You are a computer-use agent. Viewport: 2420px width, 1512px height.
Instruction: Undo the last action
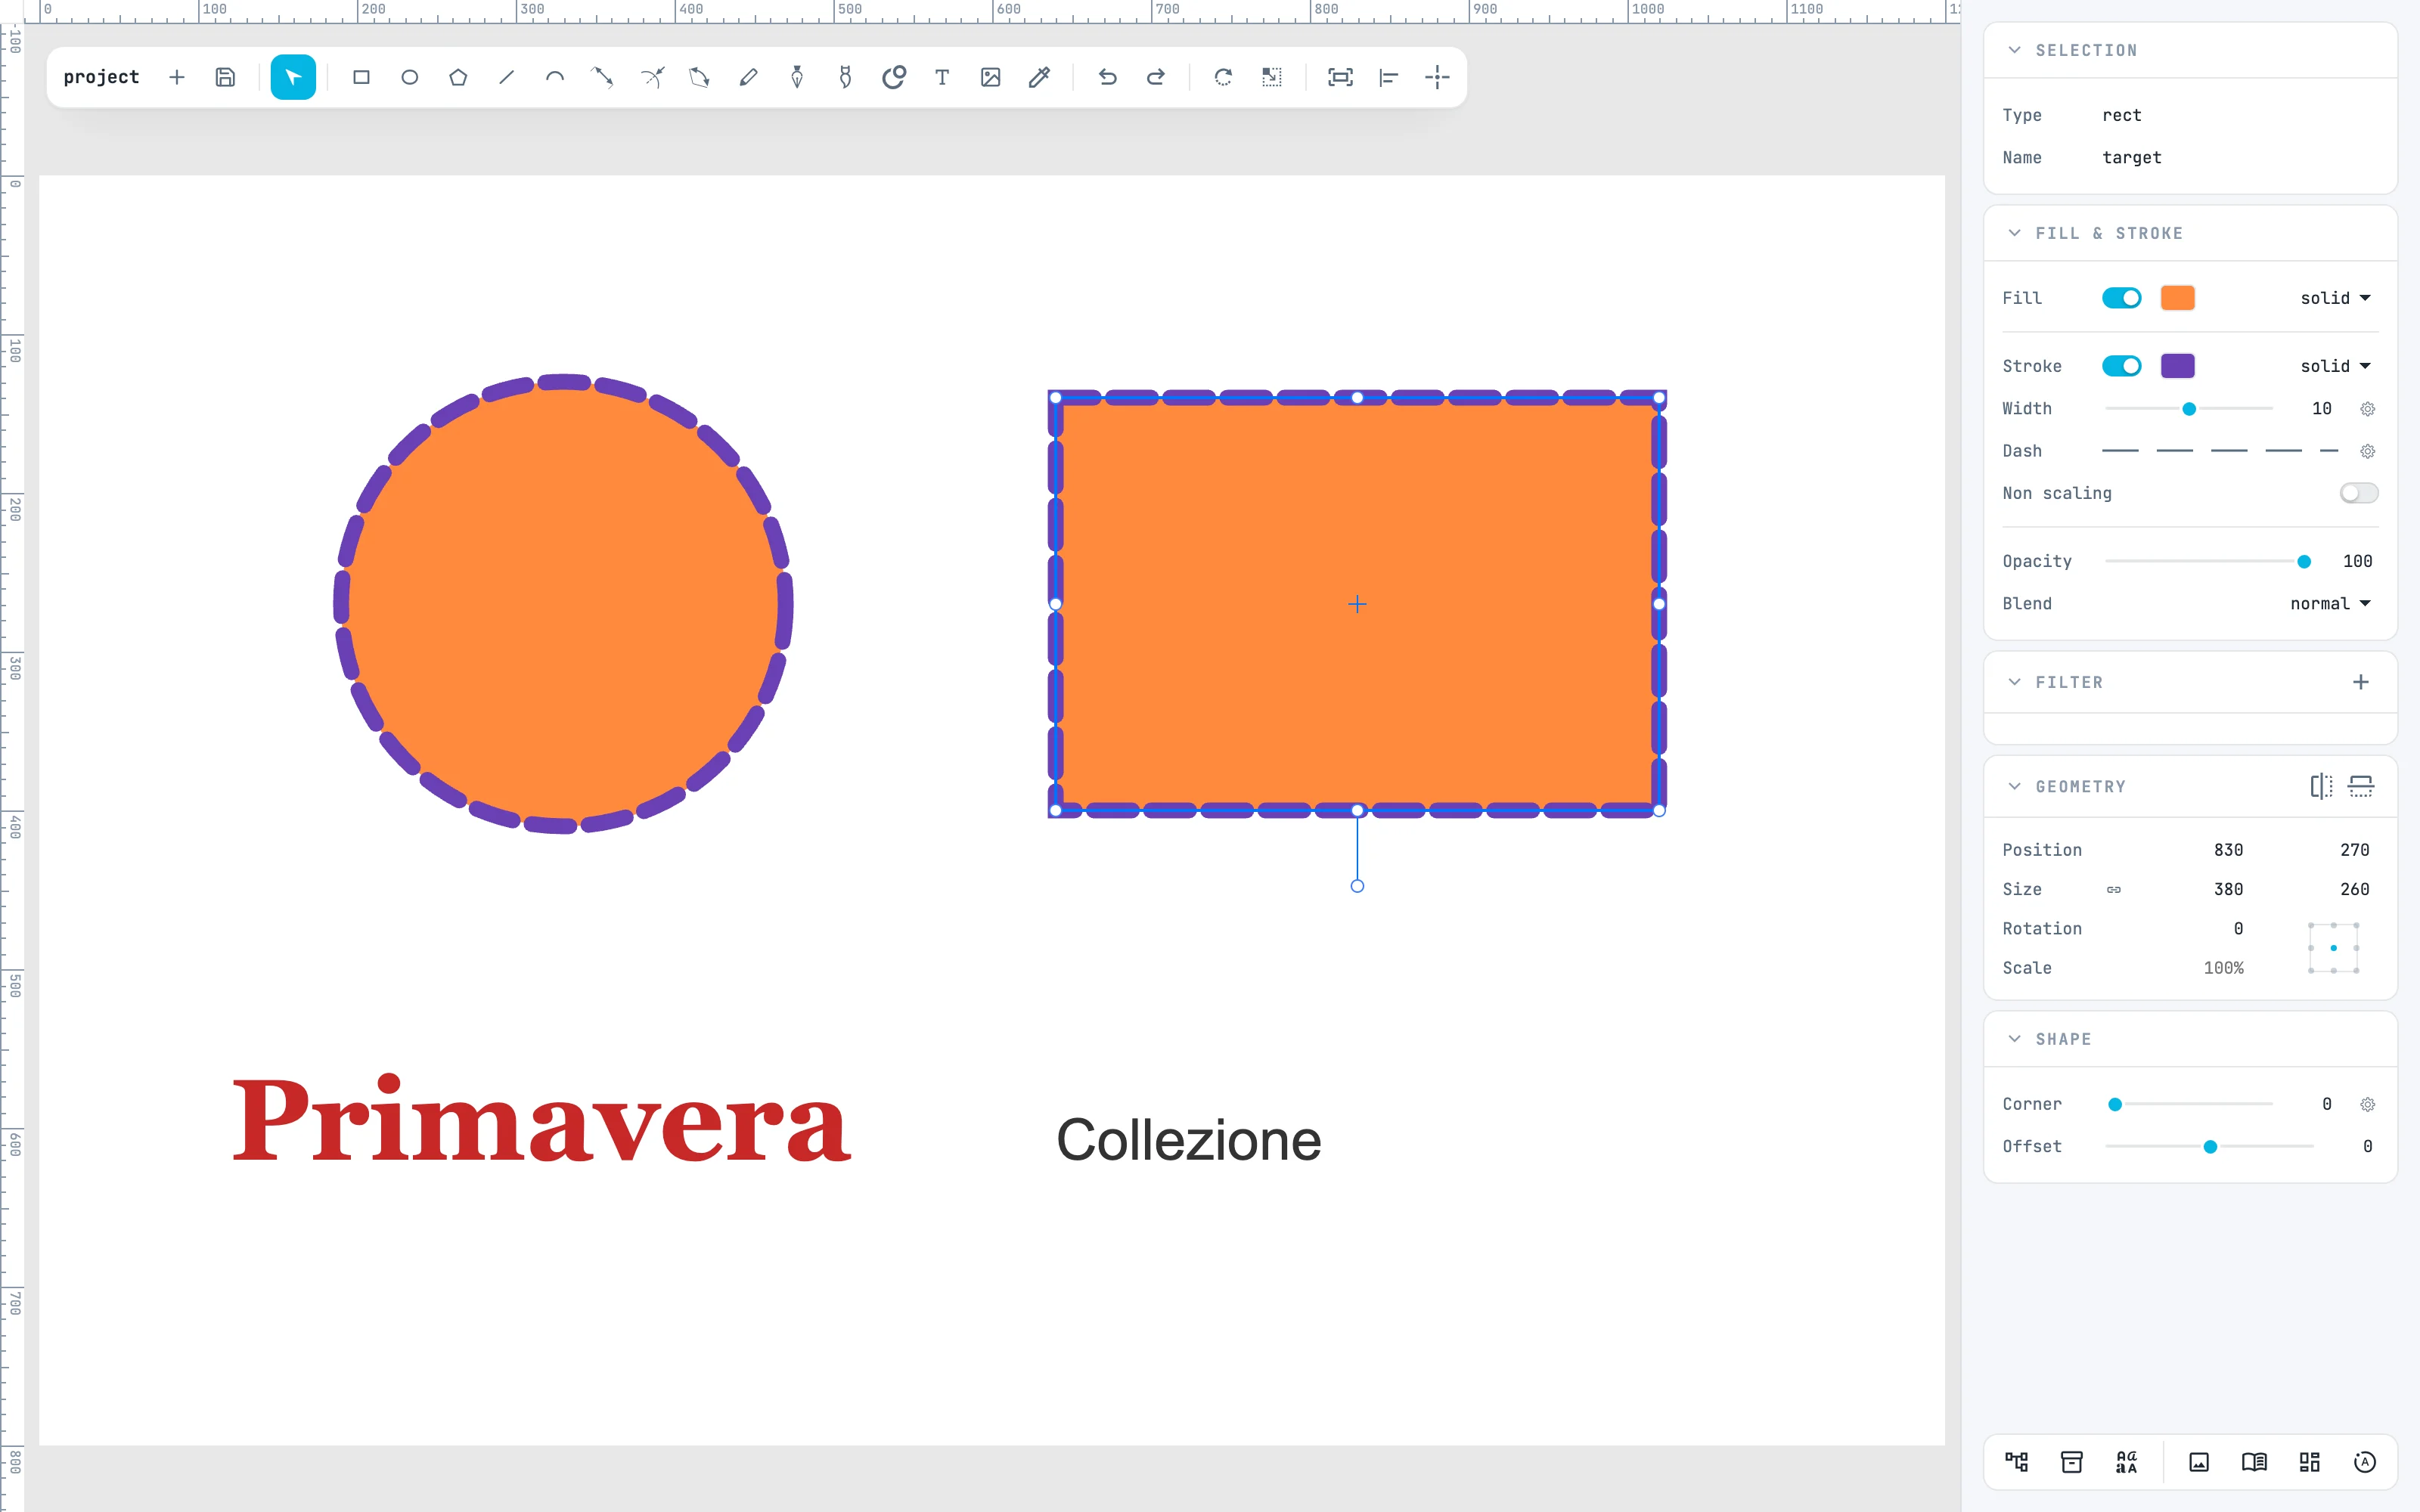1107,77
